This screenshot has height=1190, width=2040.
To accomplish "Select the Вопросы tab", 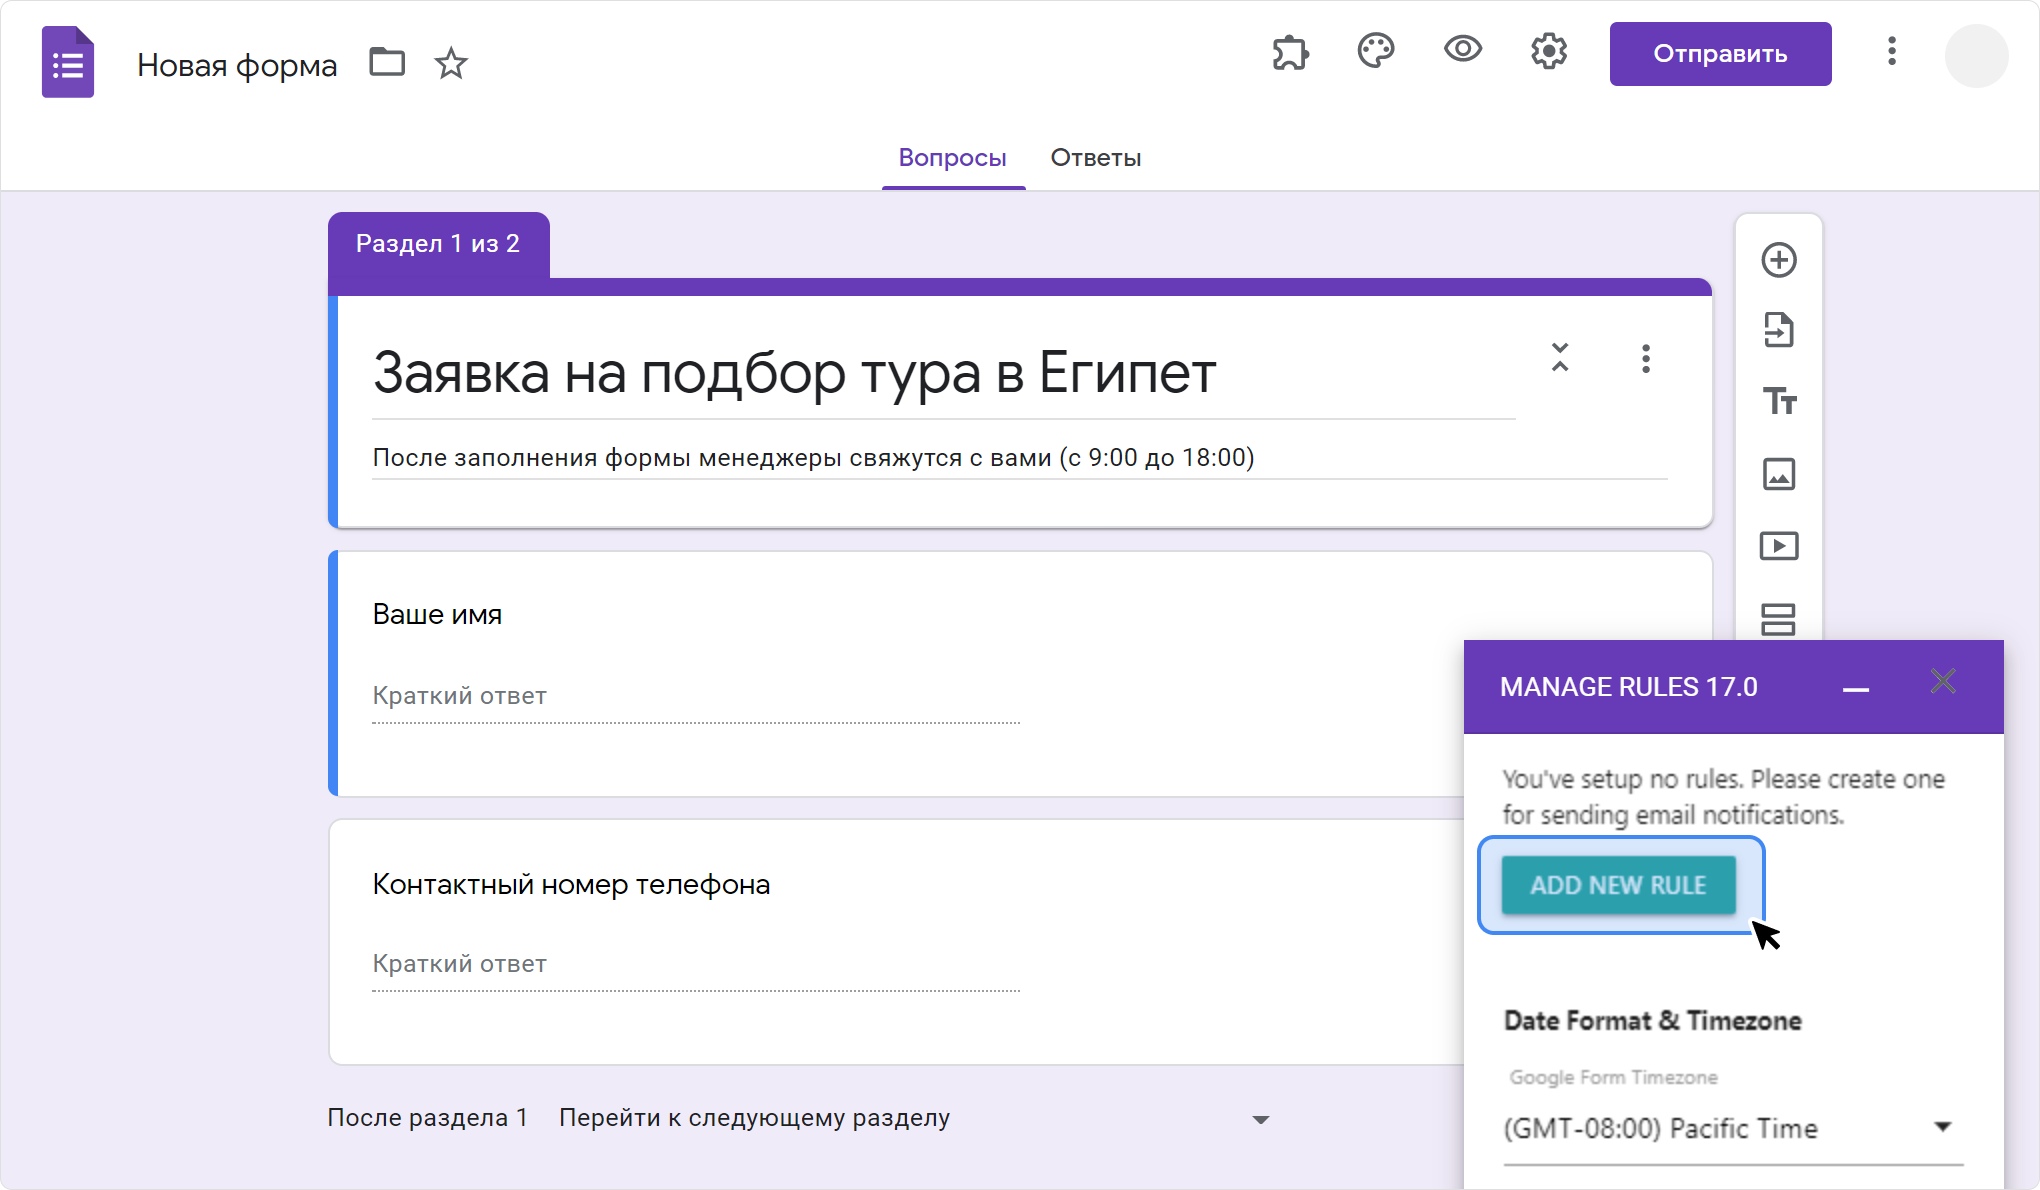I will coord(952,158).
